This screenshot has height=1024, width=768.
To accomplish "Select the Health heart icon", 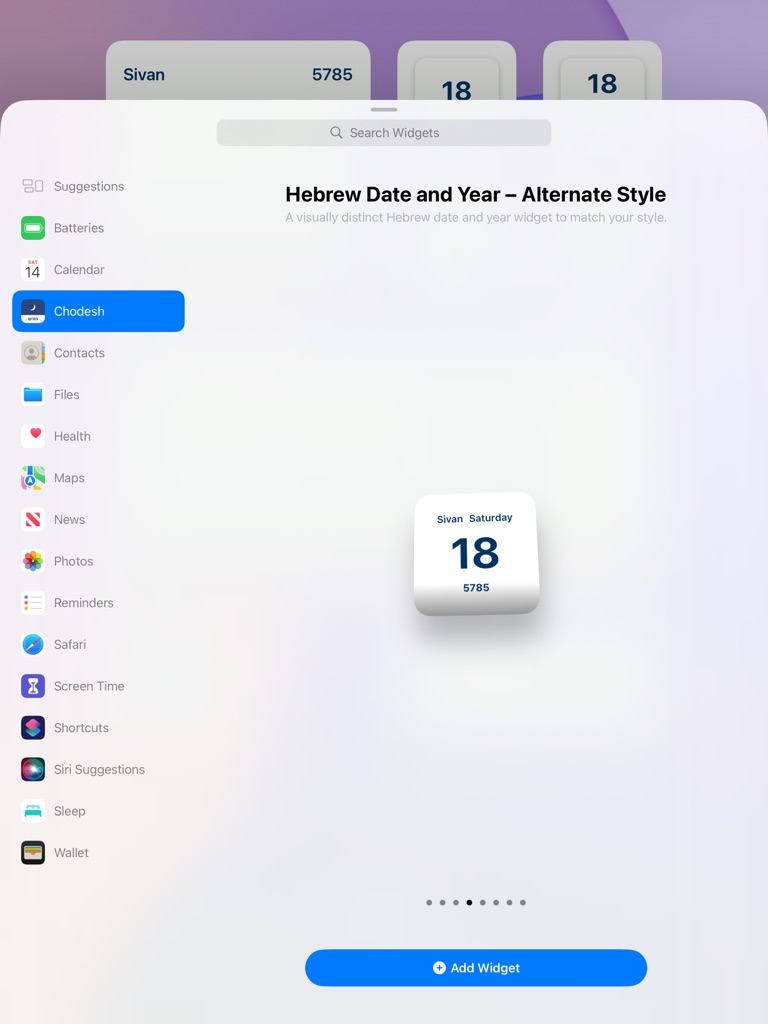I will pos(33,436).
